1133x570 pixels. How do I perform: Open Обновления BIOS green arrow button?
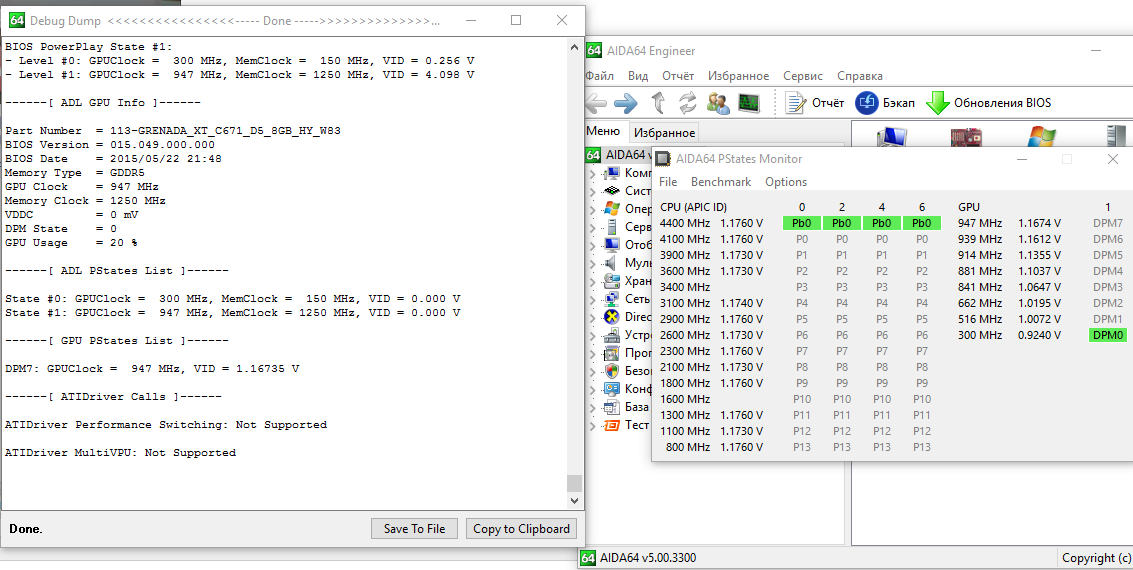(988, 103)
